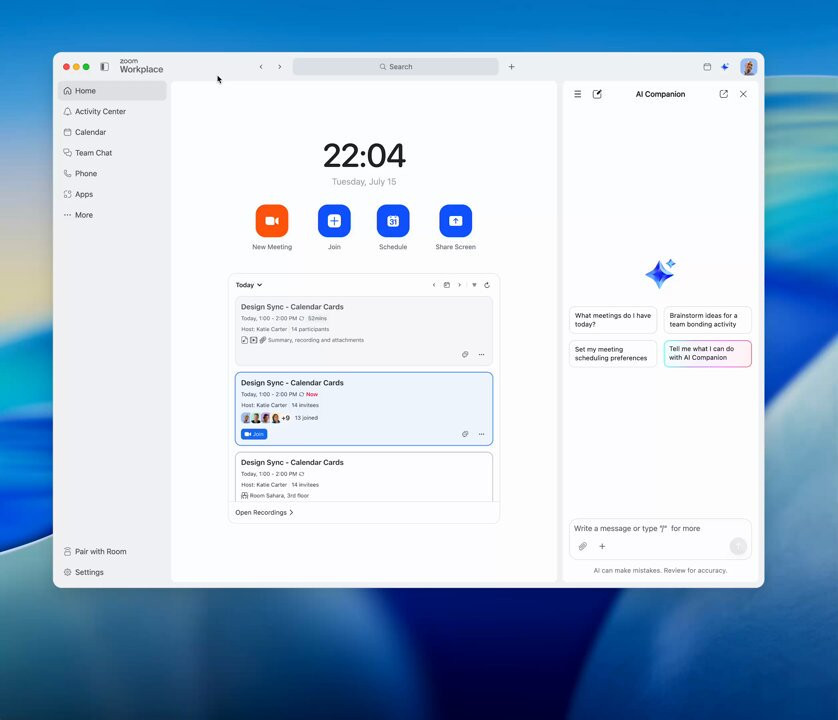
Task: Open the recording icon on first meeting card
Action: point(253,340)
